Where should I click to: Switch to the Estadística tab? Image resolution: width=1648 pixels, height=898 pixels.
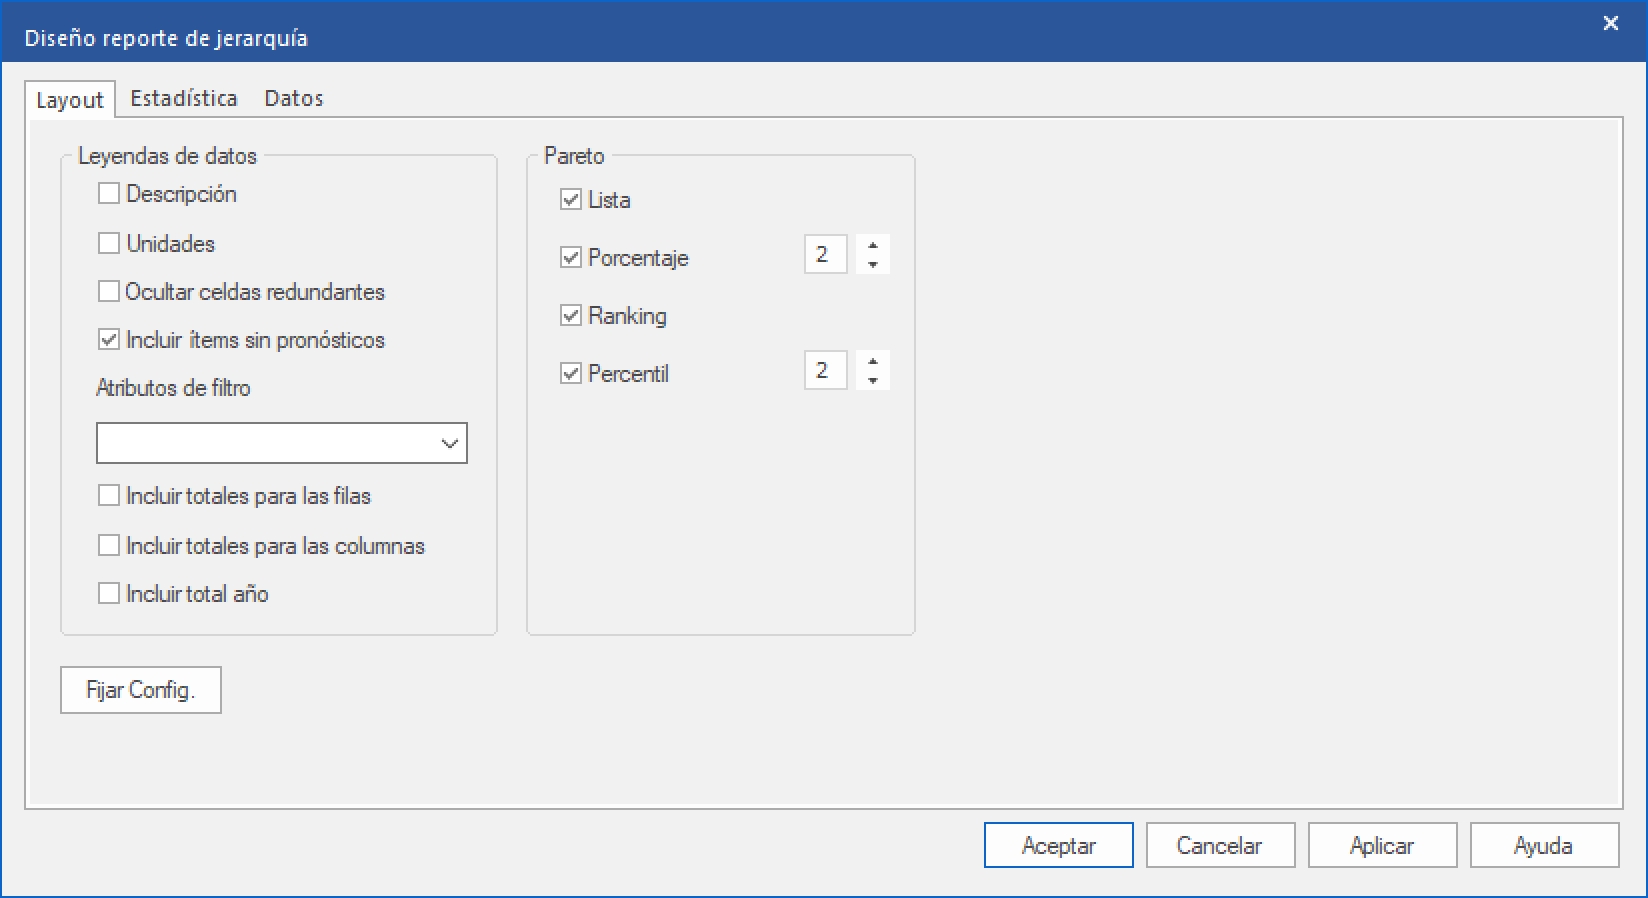pos(184,98)
